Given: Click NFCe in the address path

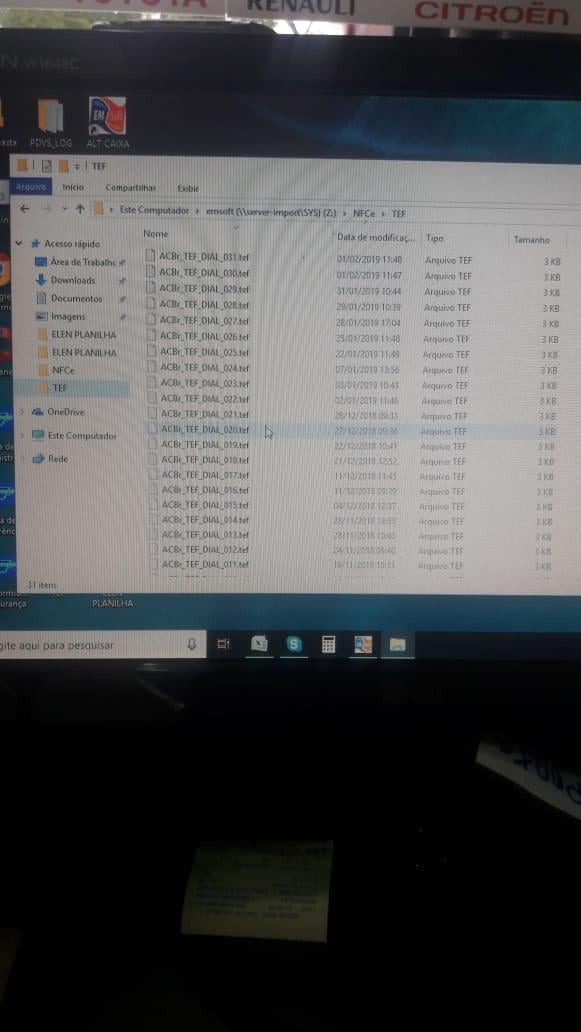Looking at the screenshot, I should 364,213.
